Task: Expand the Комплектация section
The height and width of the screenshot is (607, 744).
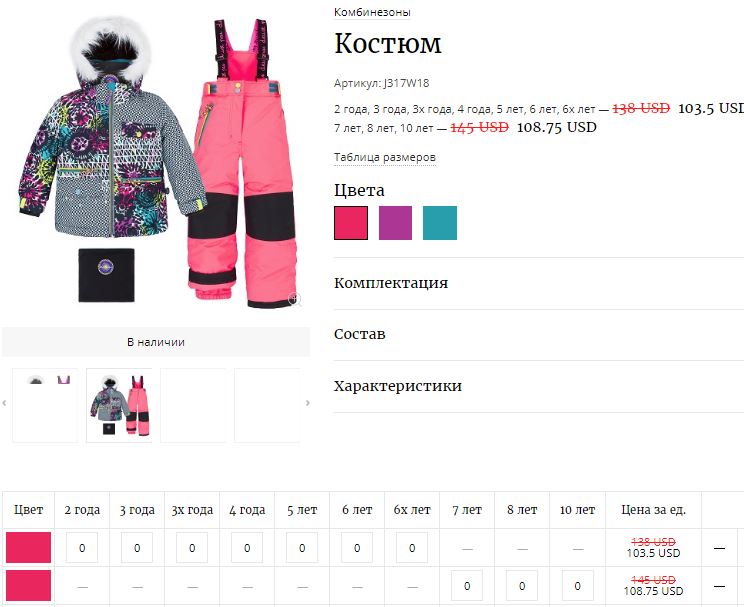Action: 539,283
